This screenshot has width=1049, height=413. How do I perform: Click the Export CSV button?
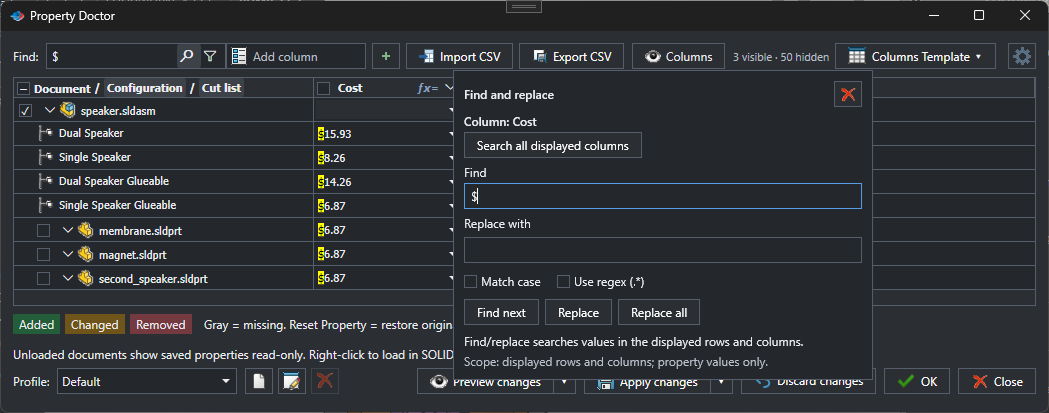pos(572,57)
